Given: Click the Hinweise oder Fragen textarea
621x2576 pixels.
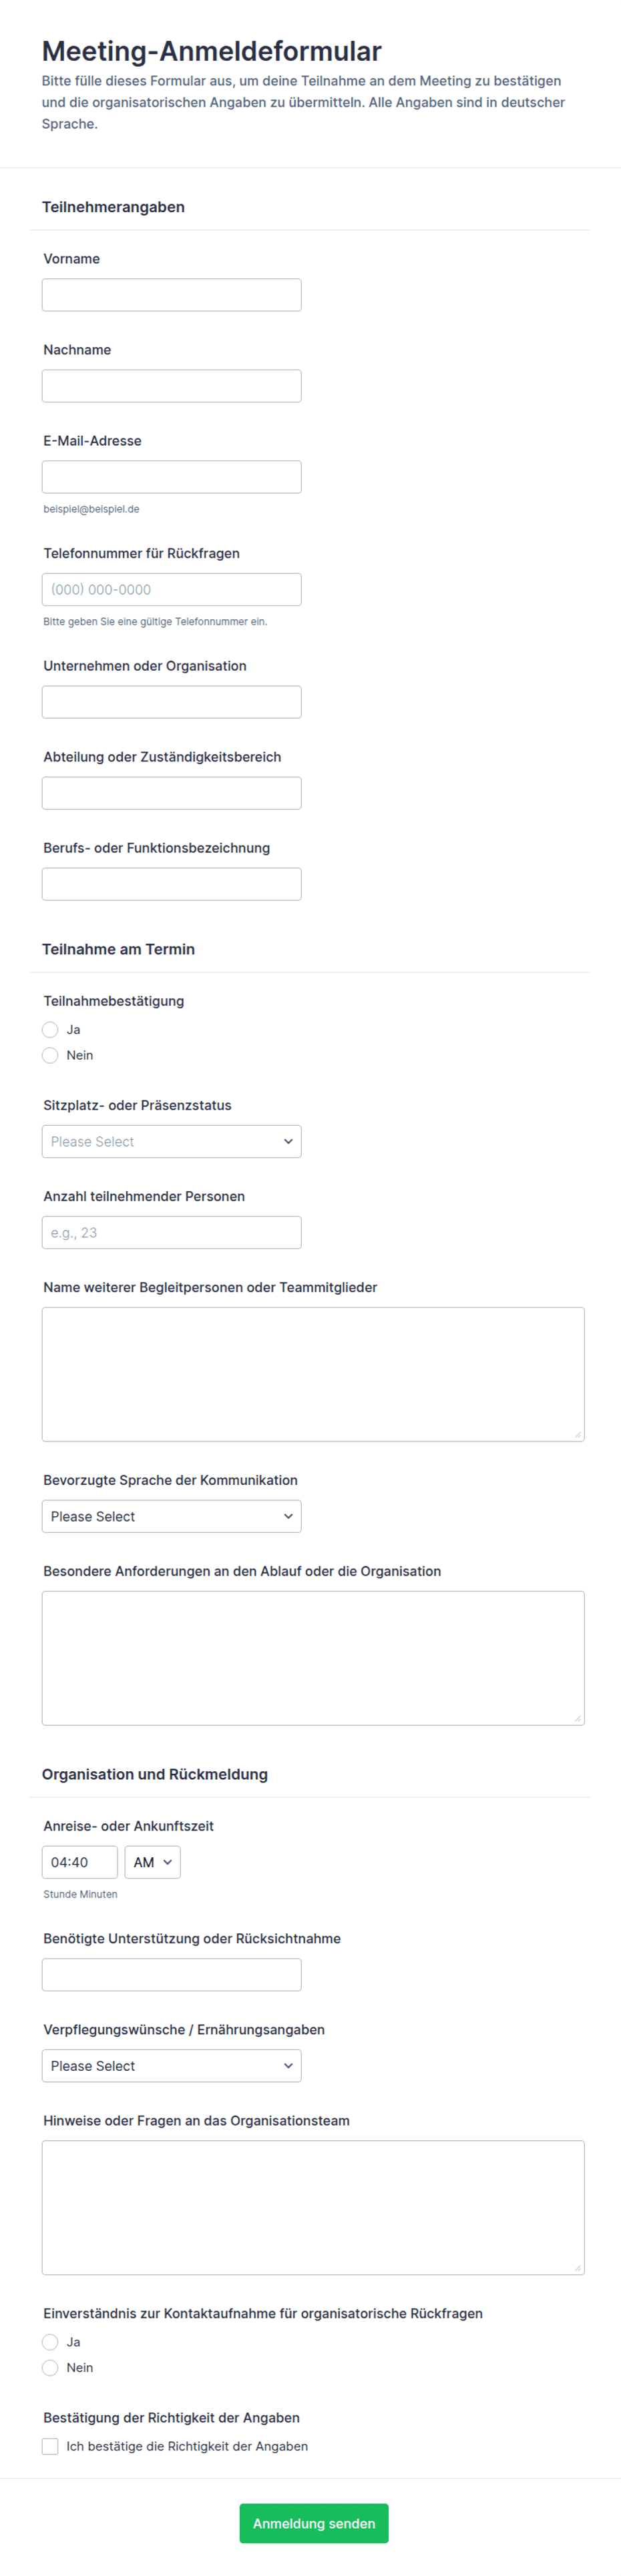Looking at the screenshot, I should pyautogui.click(x=313, y=2208).
